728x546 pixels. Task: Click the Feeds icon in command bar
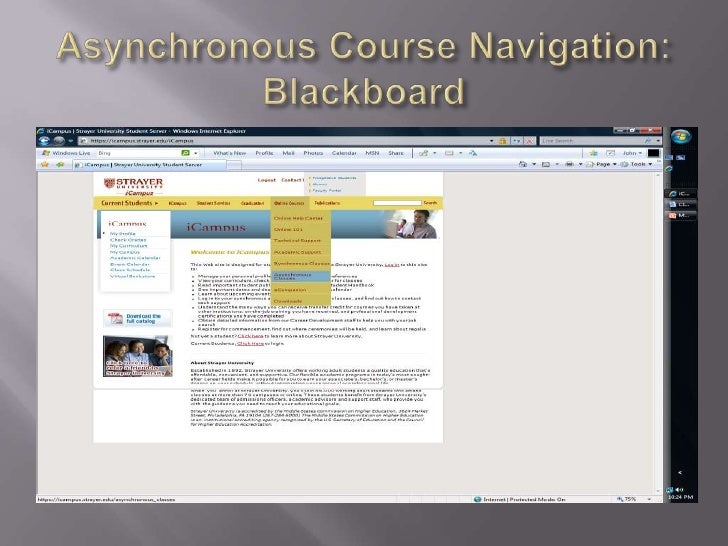point(546,164)
